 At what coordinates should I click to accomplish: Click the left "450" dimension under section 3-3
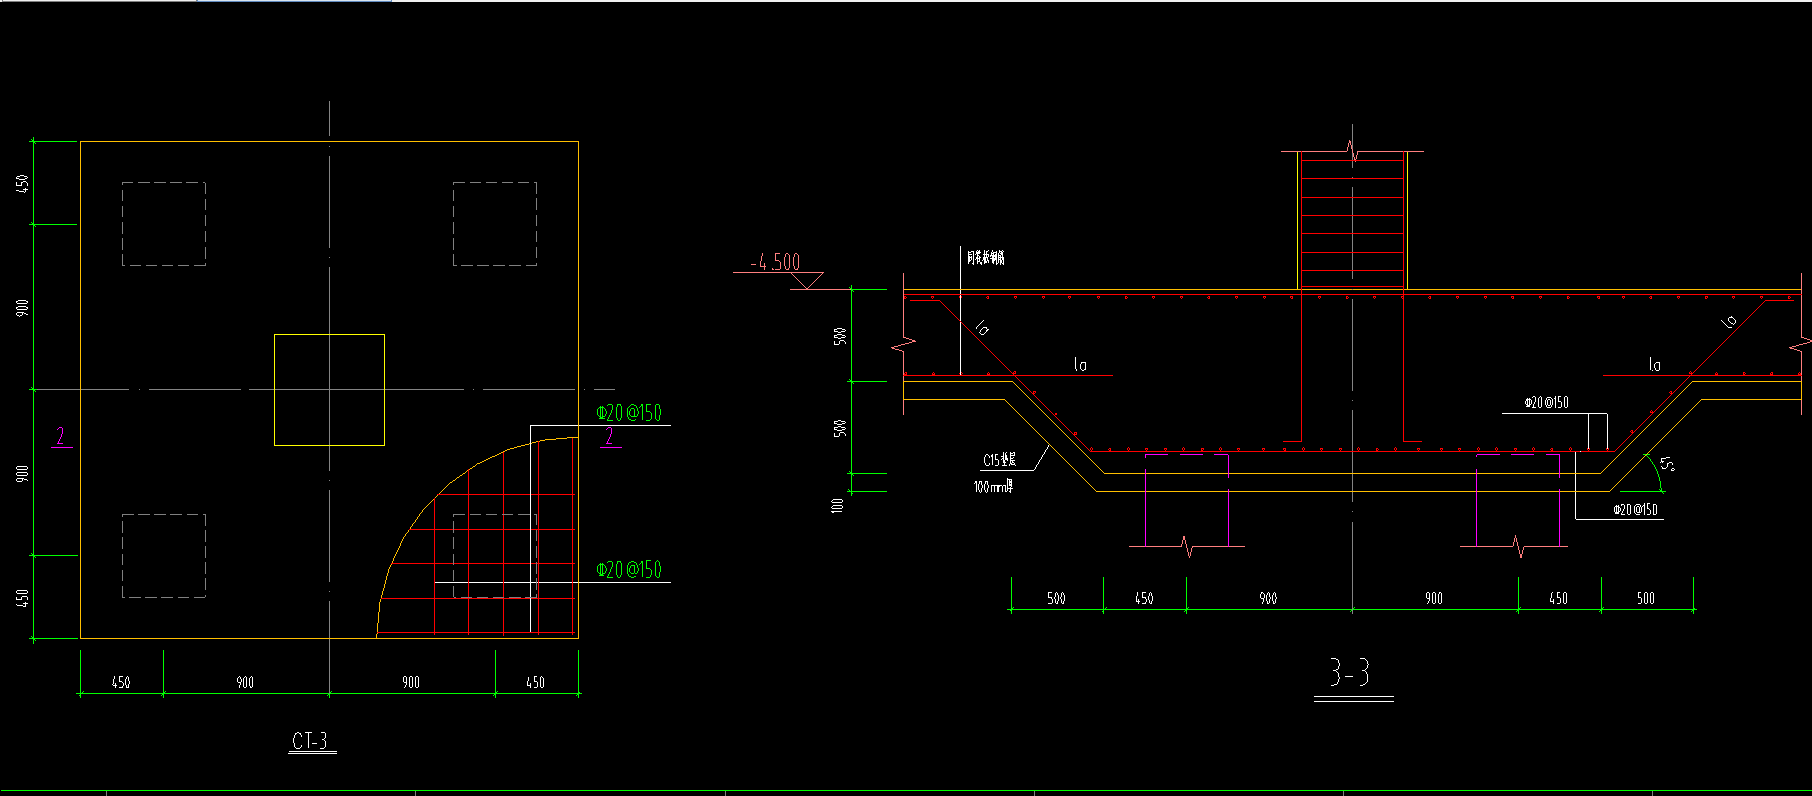(1144, 599)
